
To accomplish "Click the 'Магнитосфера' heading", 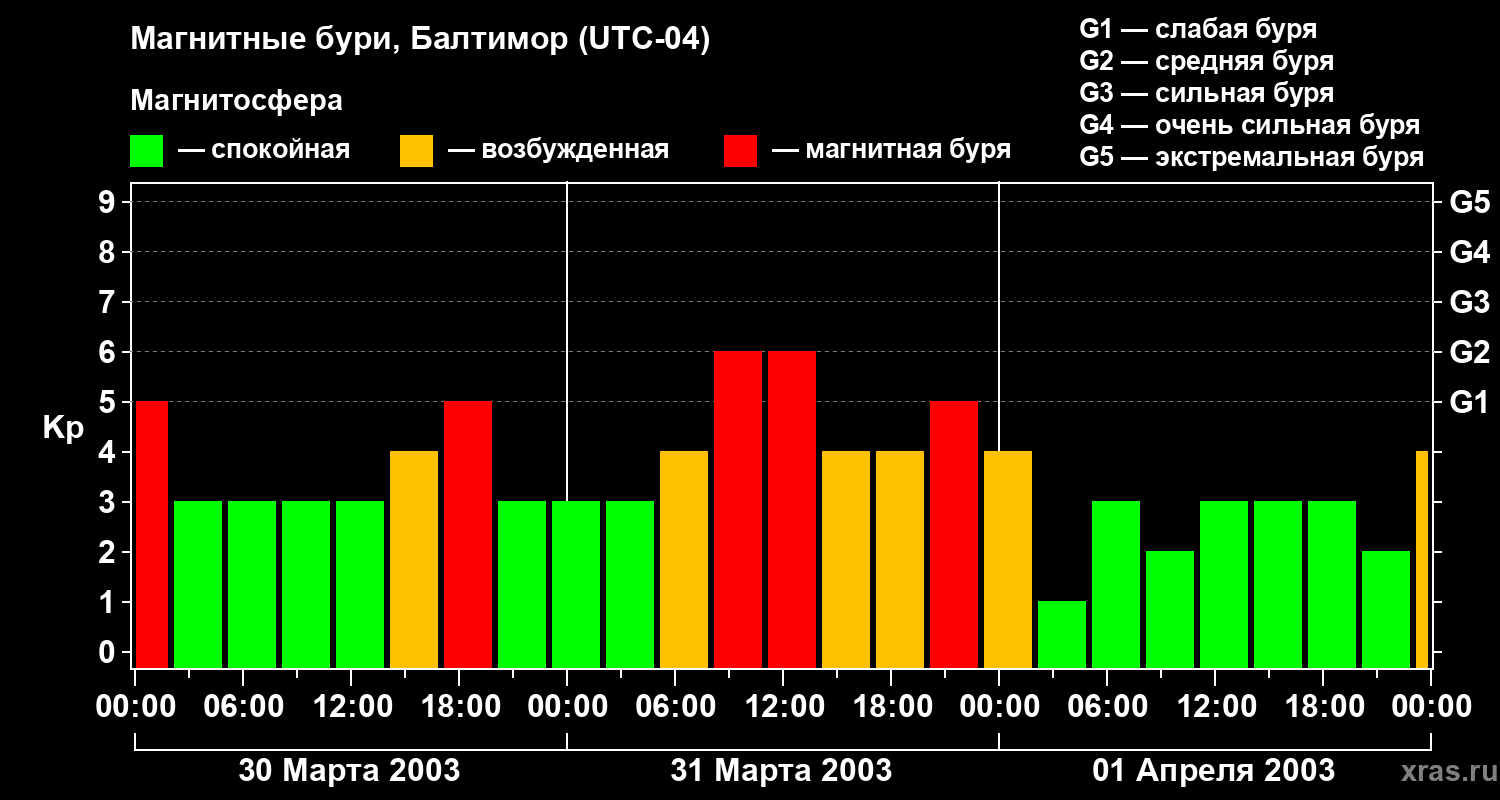I will point(236,101).
